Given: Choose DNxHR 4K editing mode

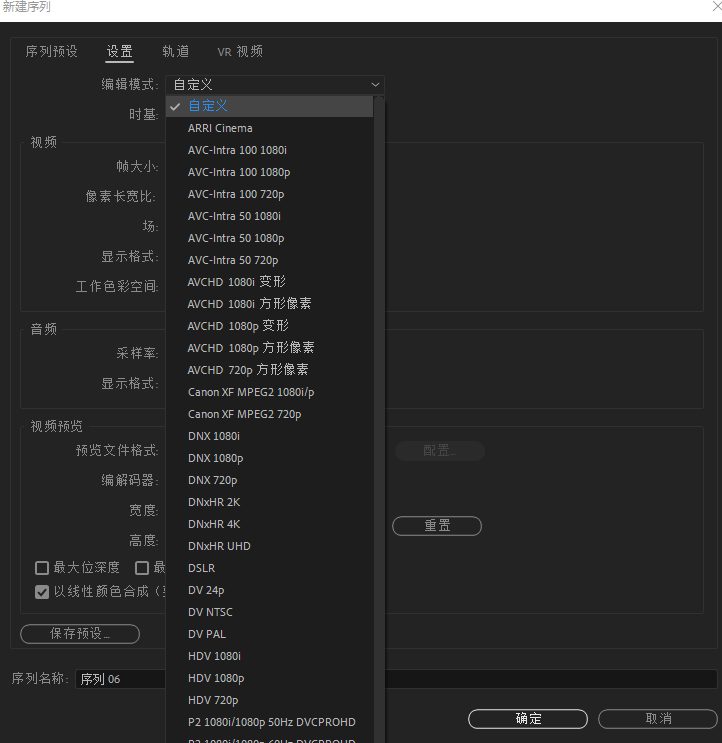Looking at the screenshot, I should tap(214, 524).
